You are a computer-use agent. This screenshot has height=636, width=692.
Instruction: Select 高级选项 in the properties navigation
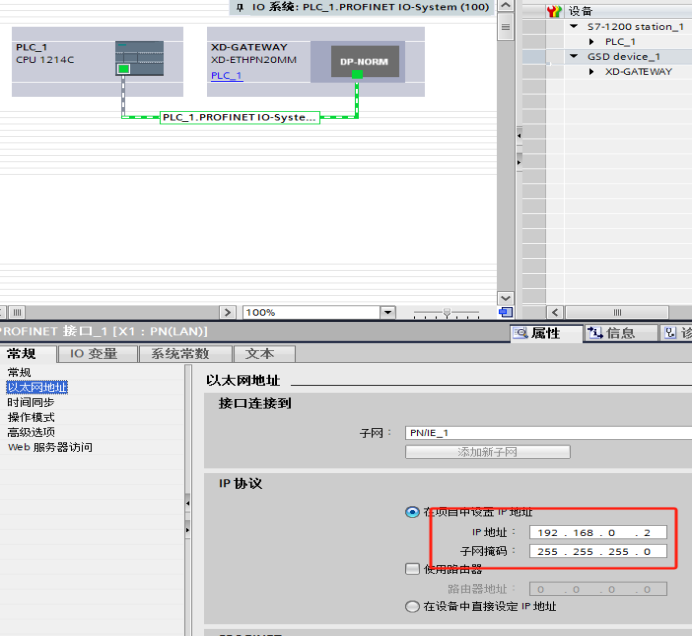pyautogui.click(x=31, y=432)
